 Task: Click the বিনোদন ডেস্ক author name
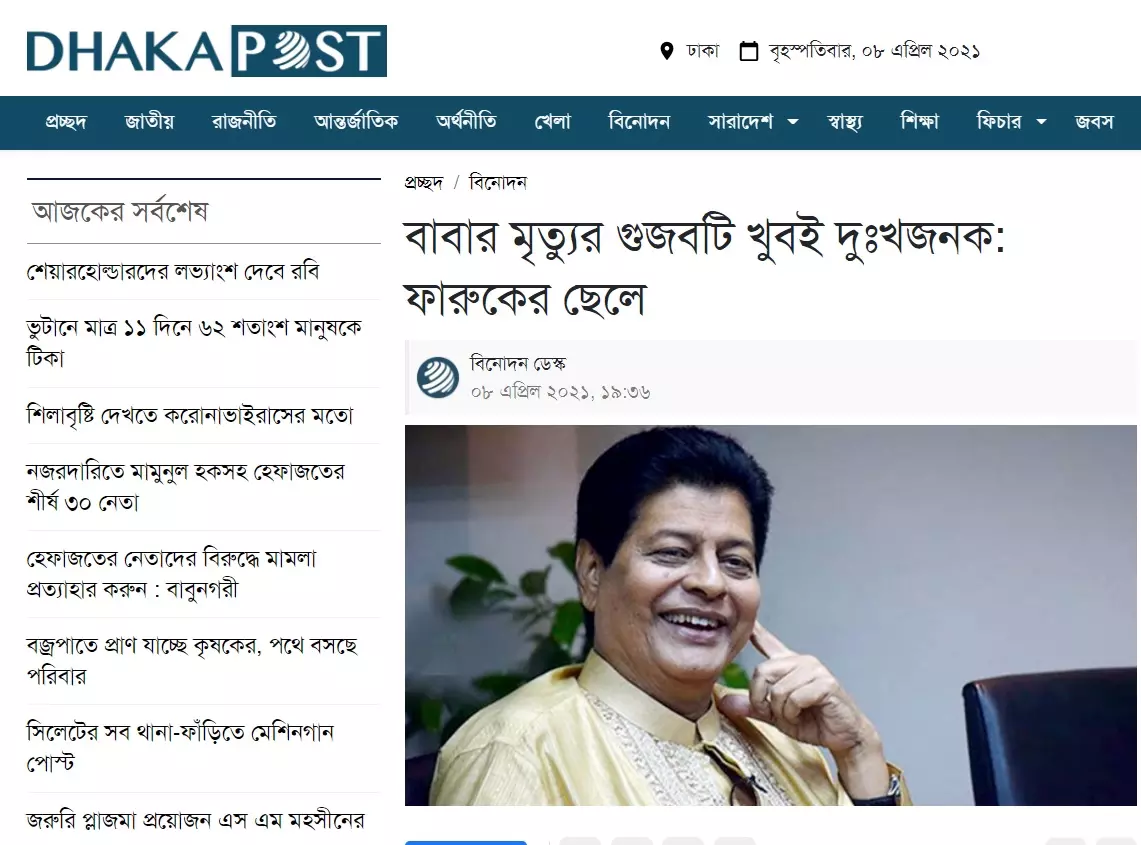518,363
